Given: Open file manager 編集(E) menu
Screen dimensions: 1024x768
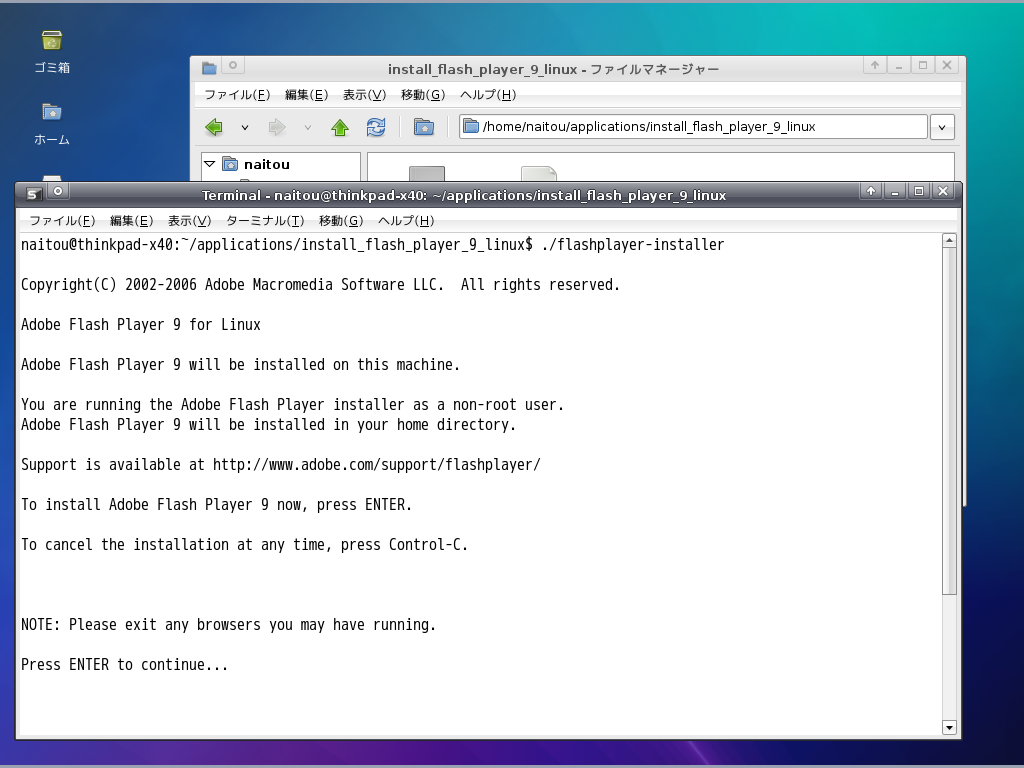Looking at the screenshot, I should [x=306, y=95].
